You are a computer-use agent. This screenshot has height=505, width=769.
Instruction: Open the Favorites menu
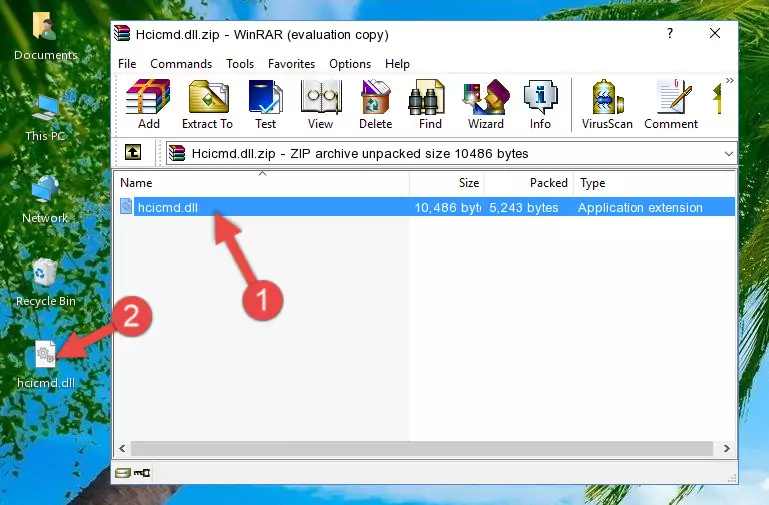tap(291, 64)
